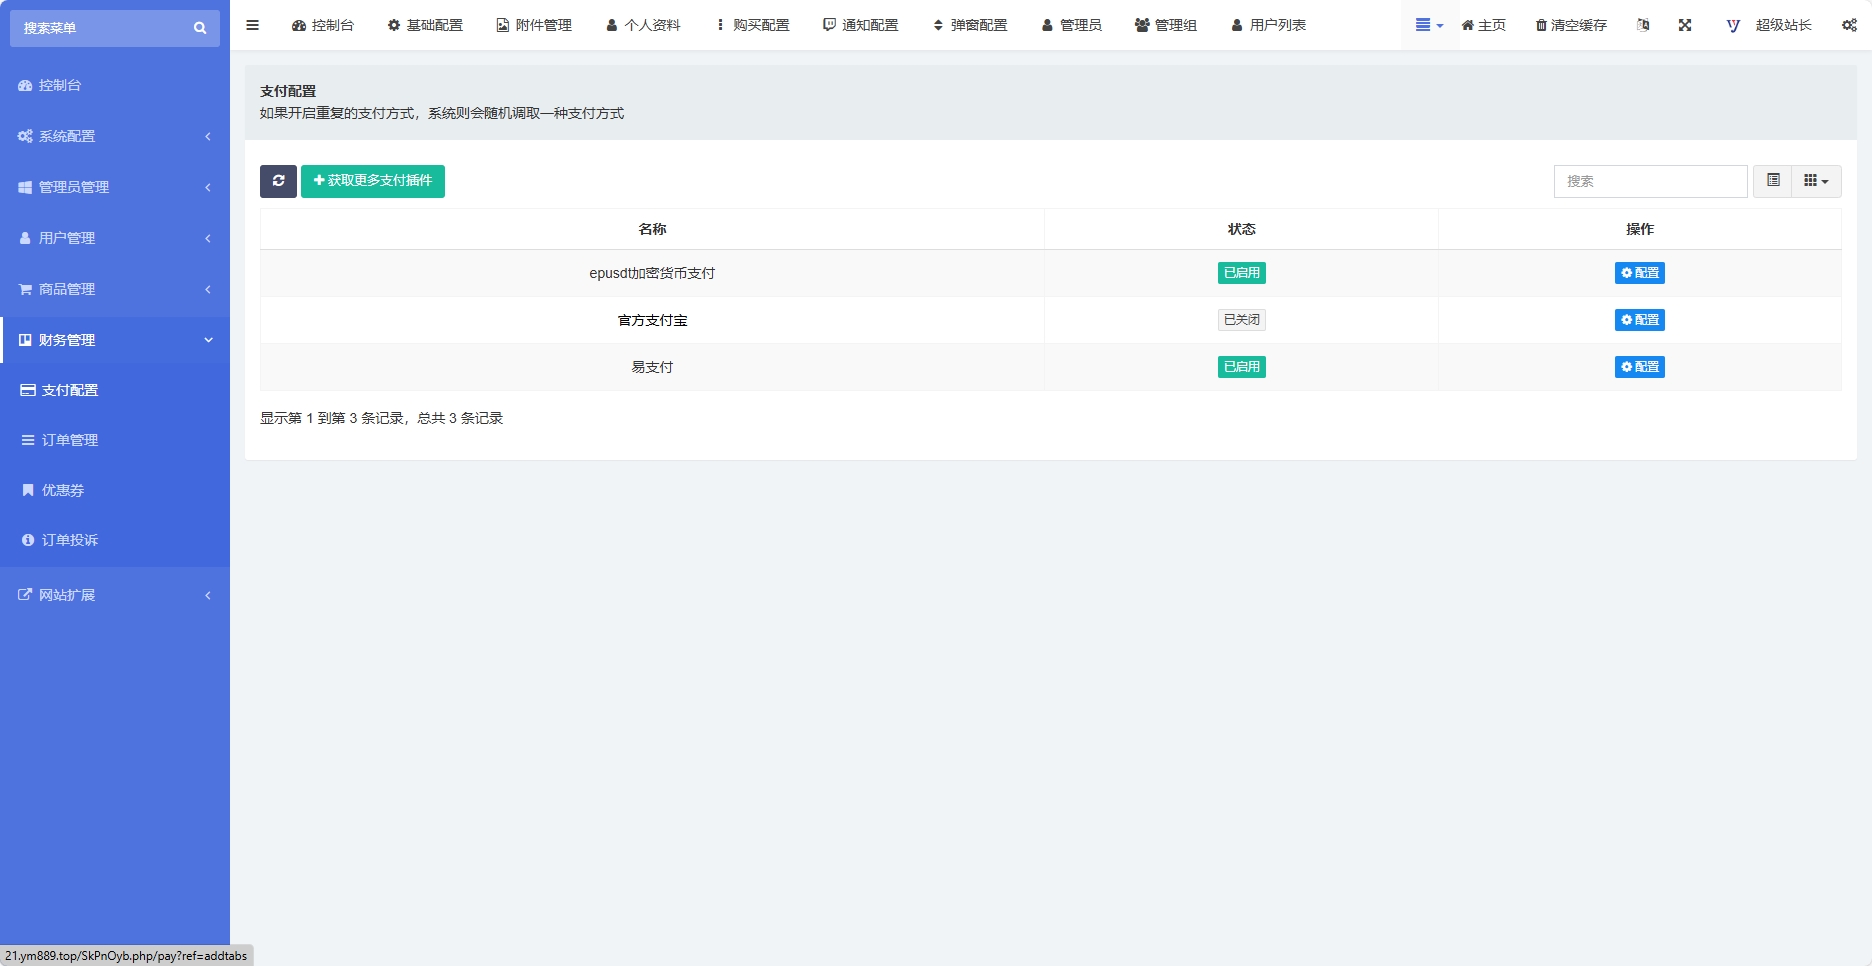Open the 管理员 tab
Image resolution: width=1872 pixels, height=966 pixels.
[x=1072, y=25]
